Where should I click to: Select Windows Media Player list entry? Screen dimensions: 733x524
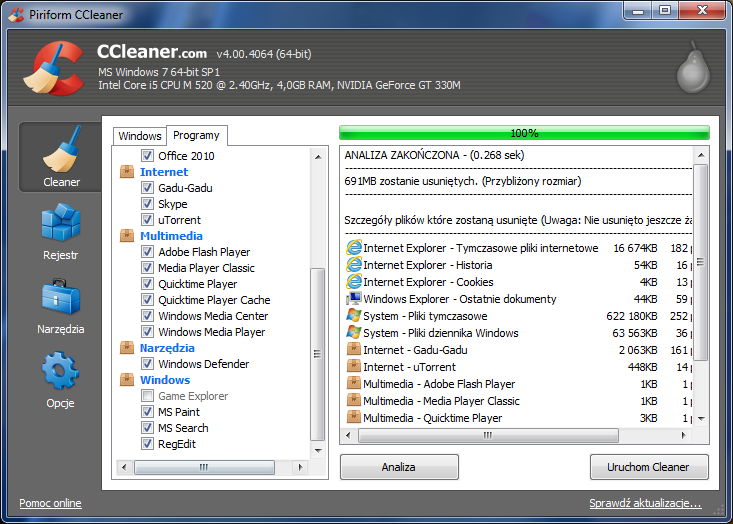[212, 332]
